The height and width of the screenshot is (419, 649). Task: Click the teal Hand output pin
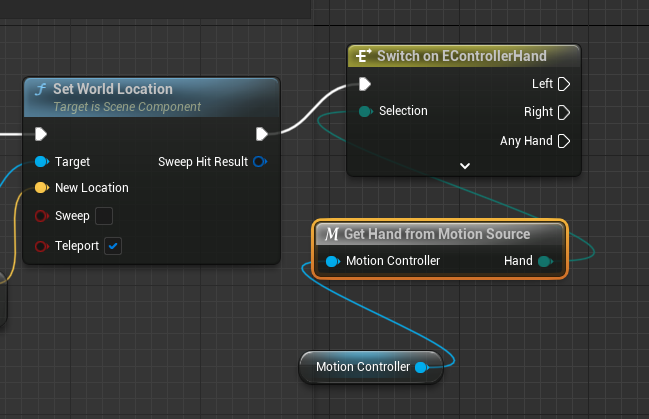[545, 261]
